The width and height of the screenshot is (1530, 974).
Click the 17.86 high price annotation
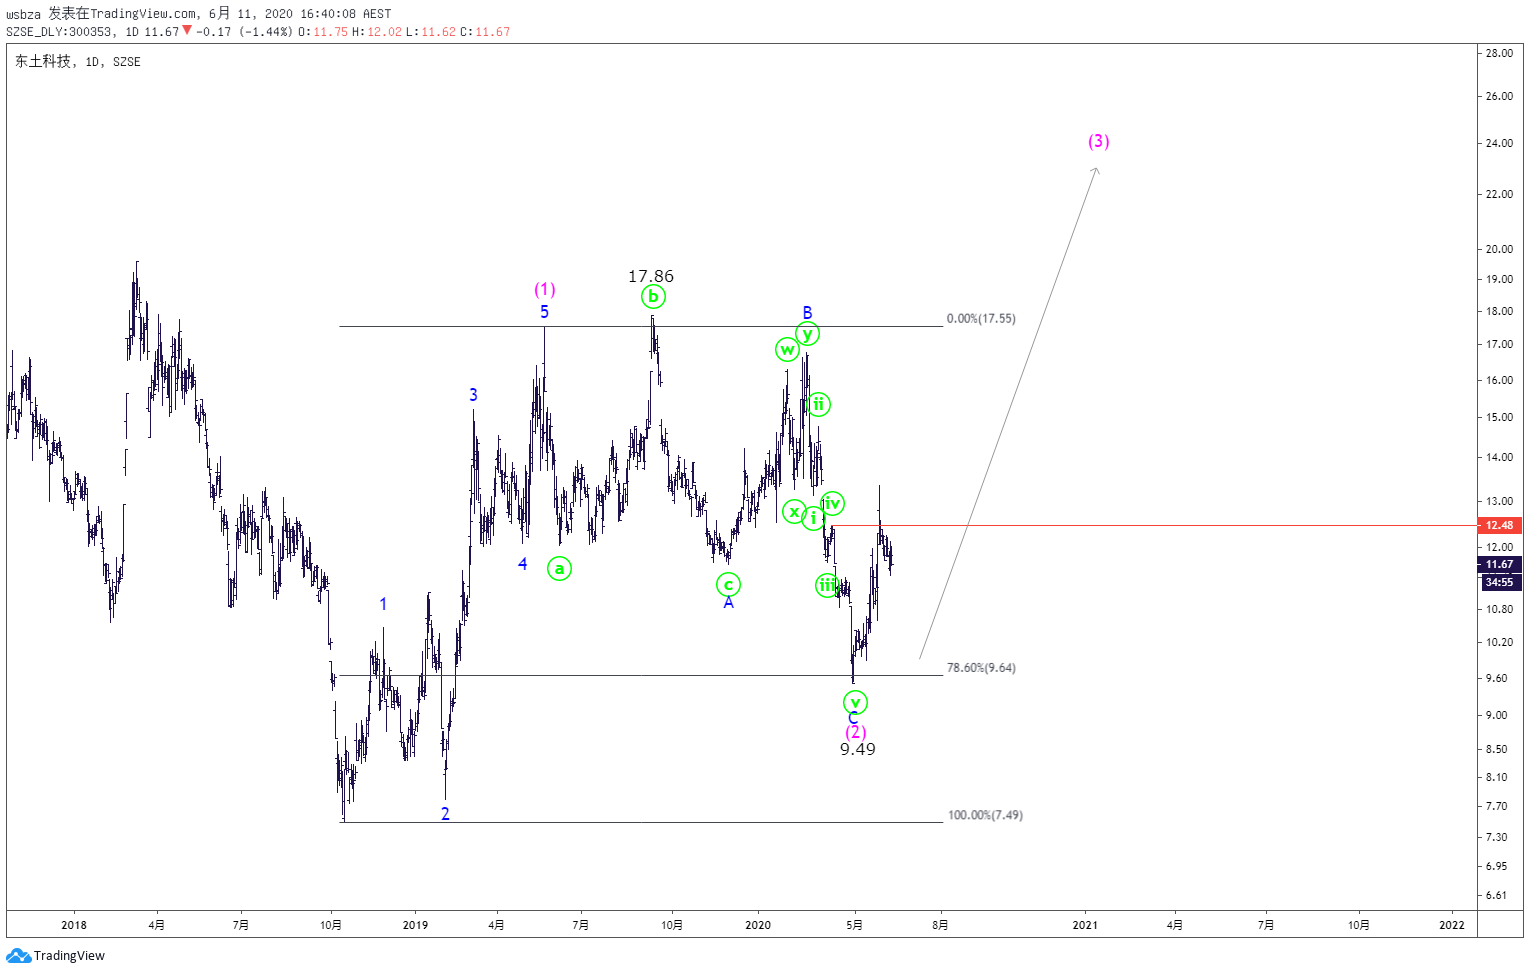click(651, 276)
